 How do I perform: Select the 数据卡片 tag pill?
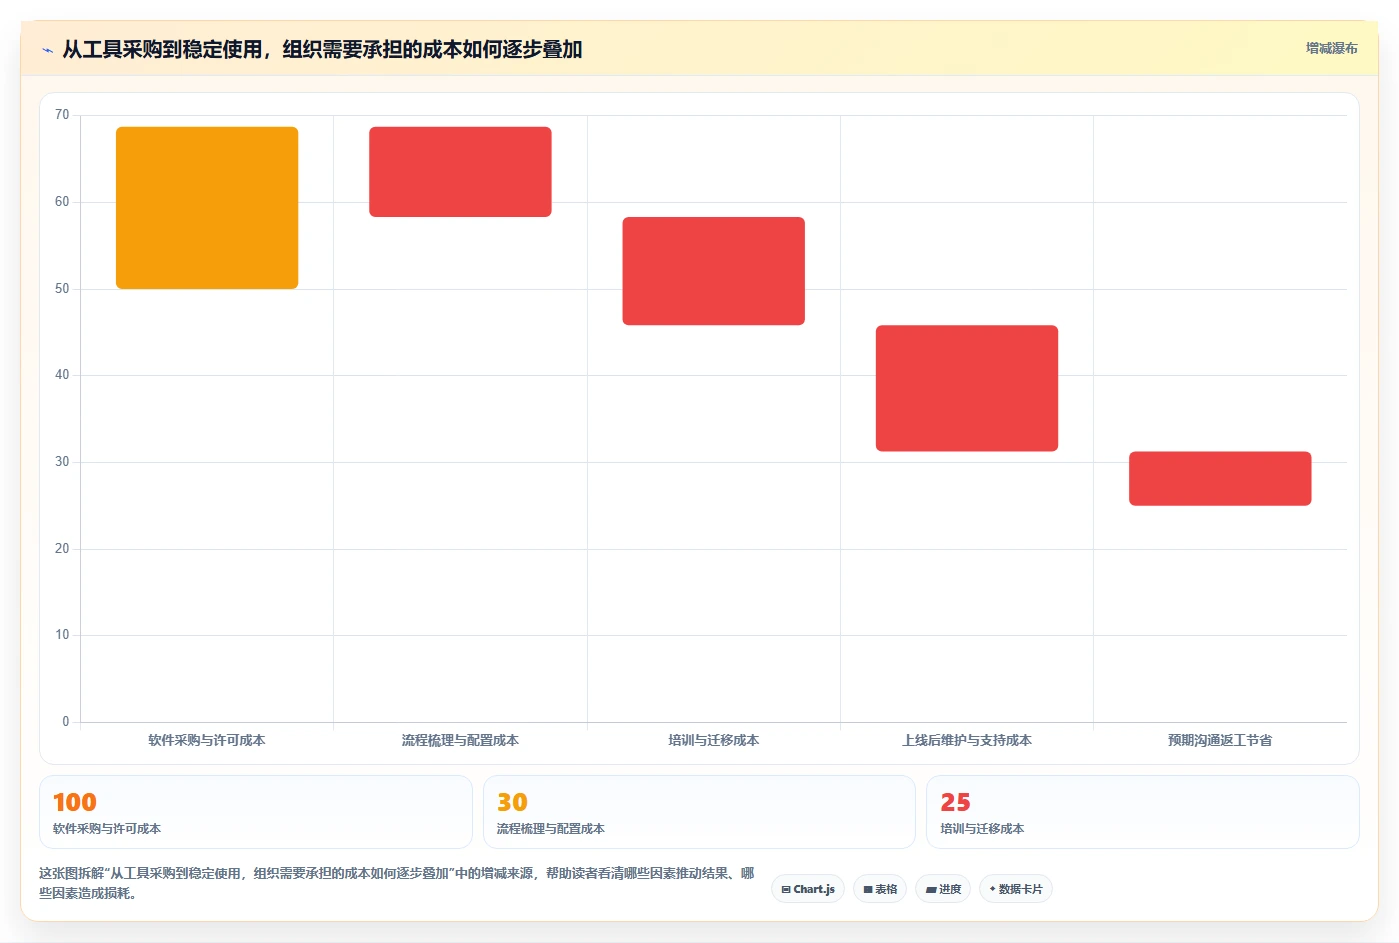[1016, 889]
